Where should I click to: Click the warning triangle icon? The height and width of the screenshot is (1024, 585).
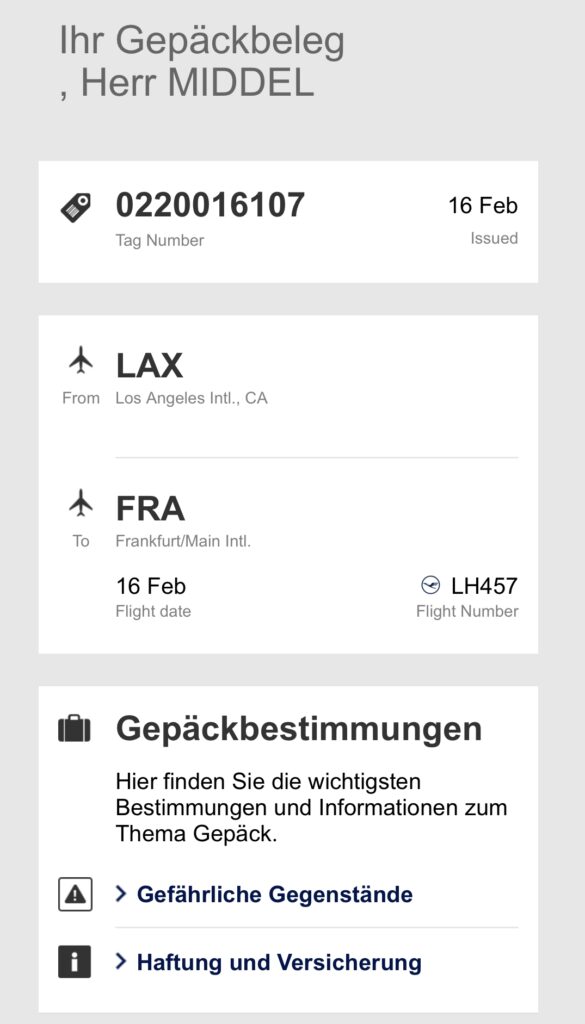click(x=75, y=894)
